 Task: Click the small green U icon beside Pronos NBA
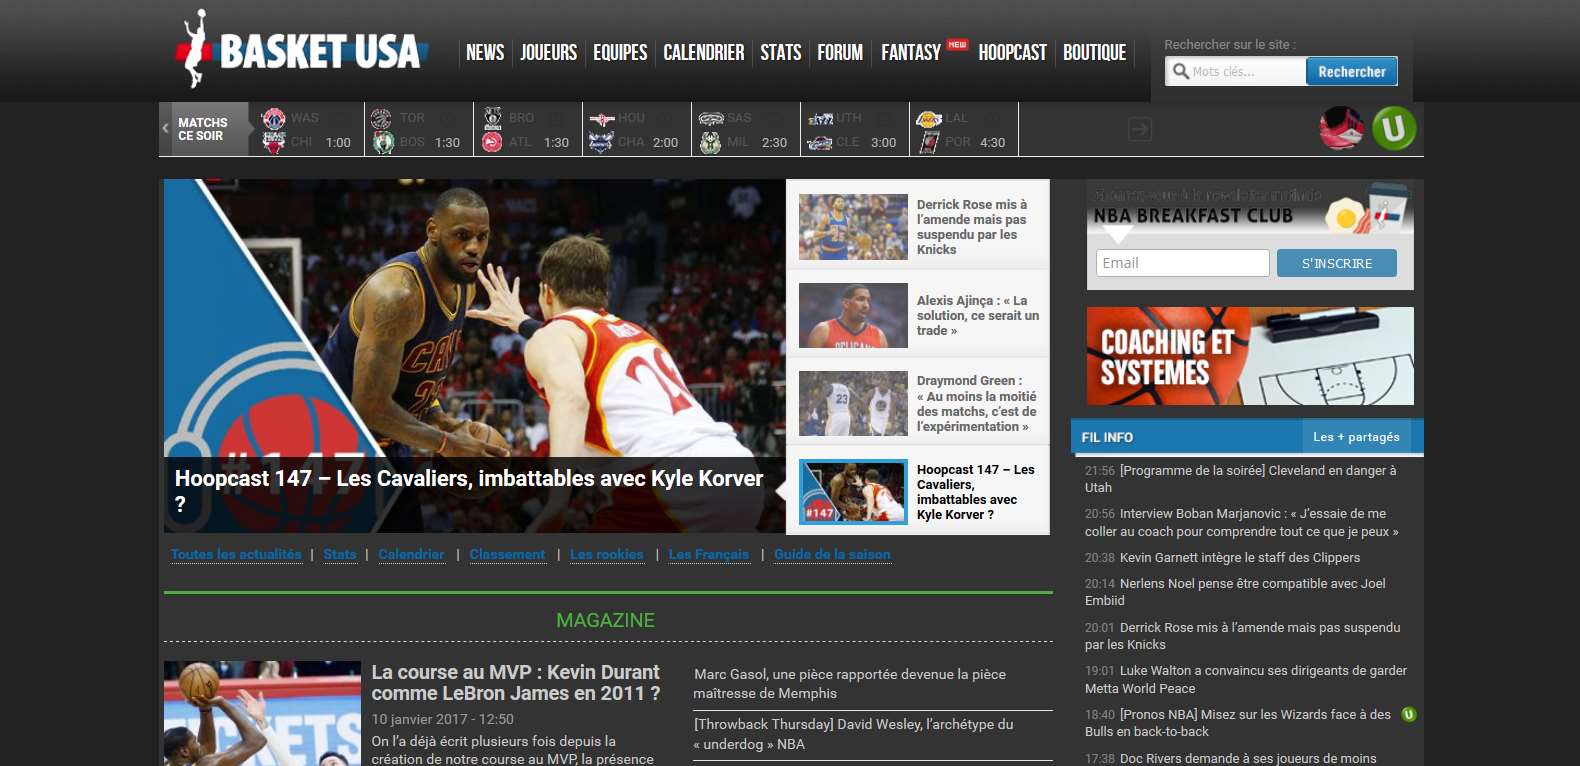click(x=1409, y=714)
